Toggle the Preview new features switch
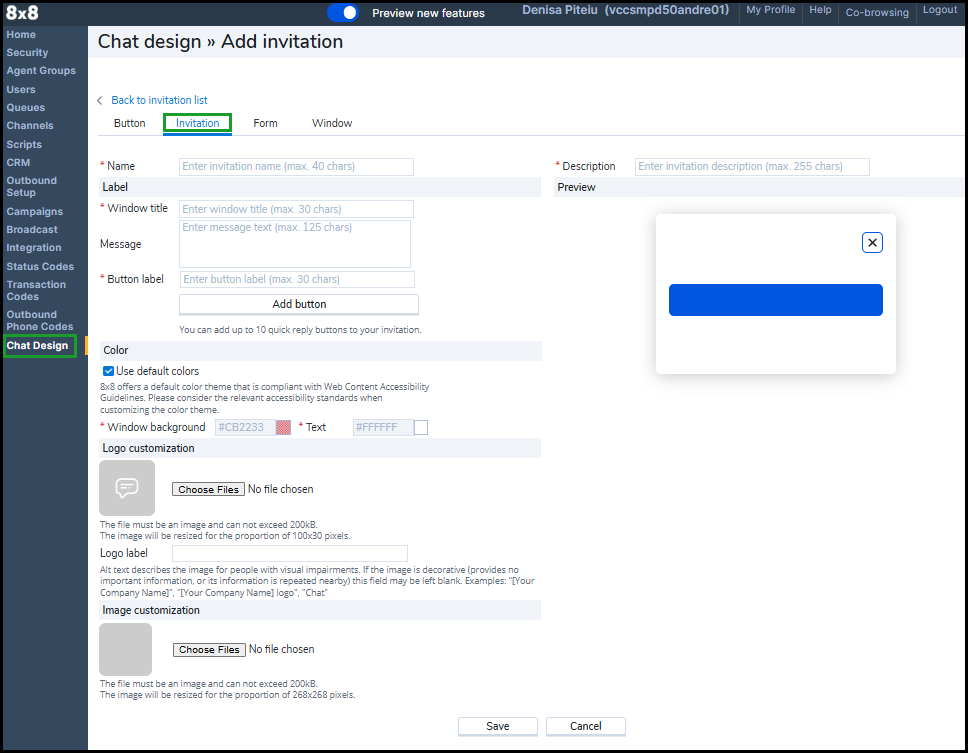This screenshot has height=753, width=968. [343, 13]
